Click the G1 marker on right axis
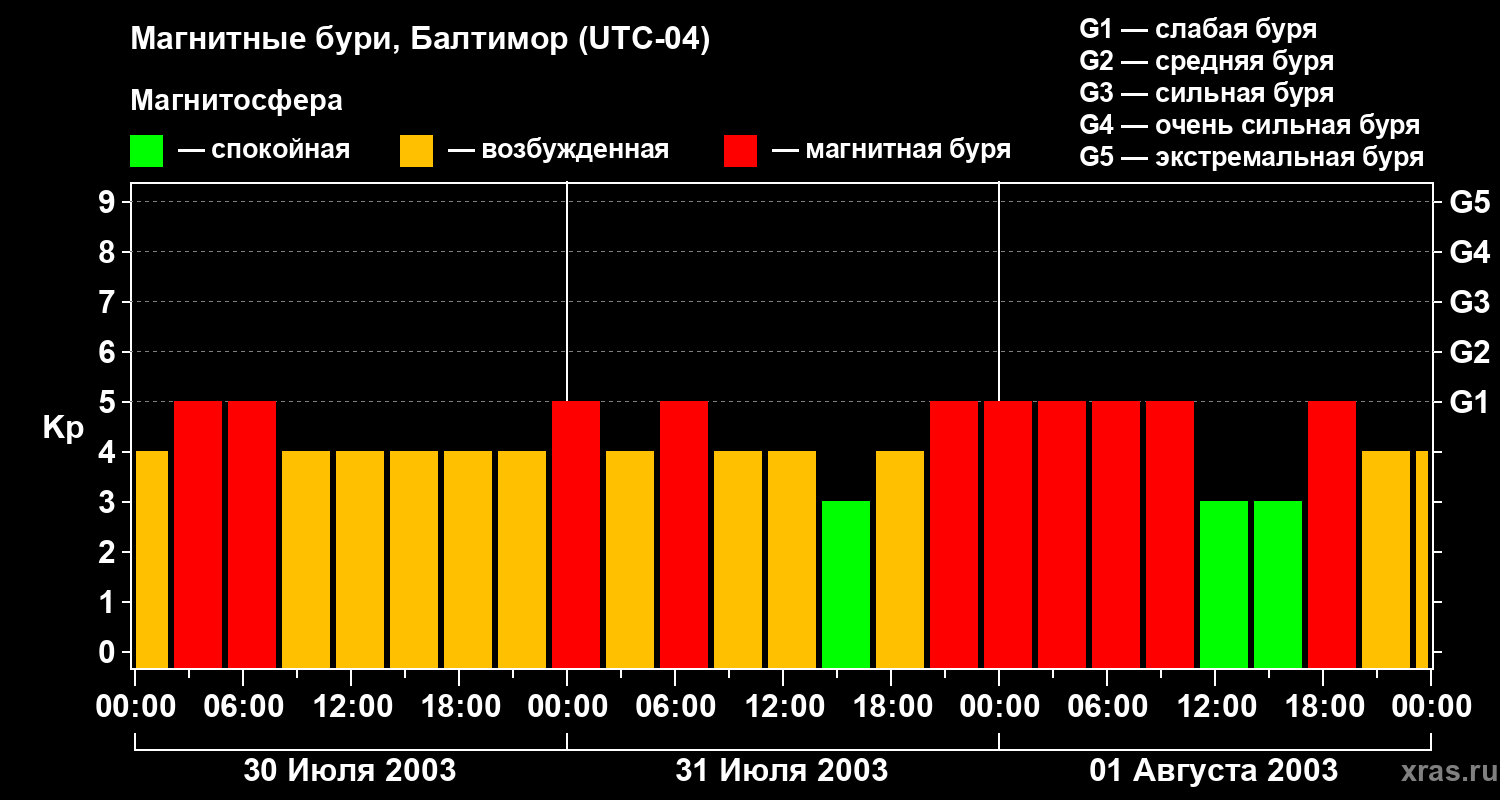Viewport: 1500px width, 800px height. coord(1469,402)
